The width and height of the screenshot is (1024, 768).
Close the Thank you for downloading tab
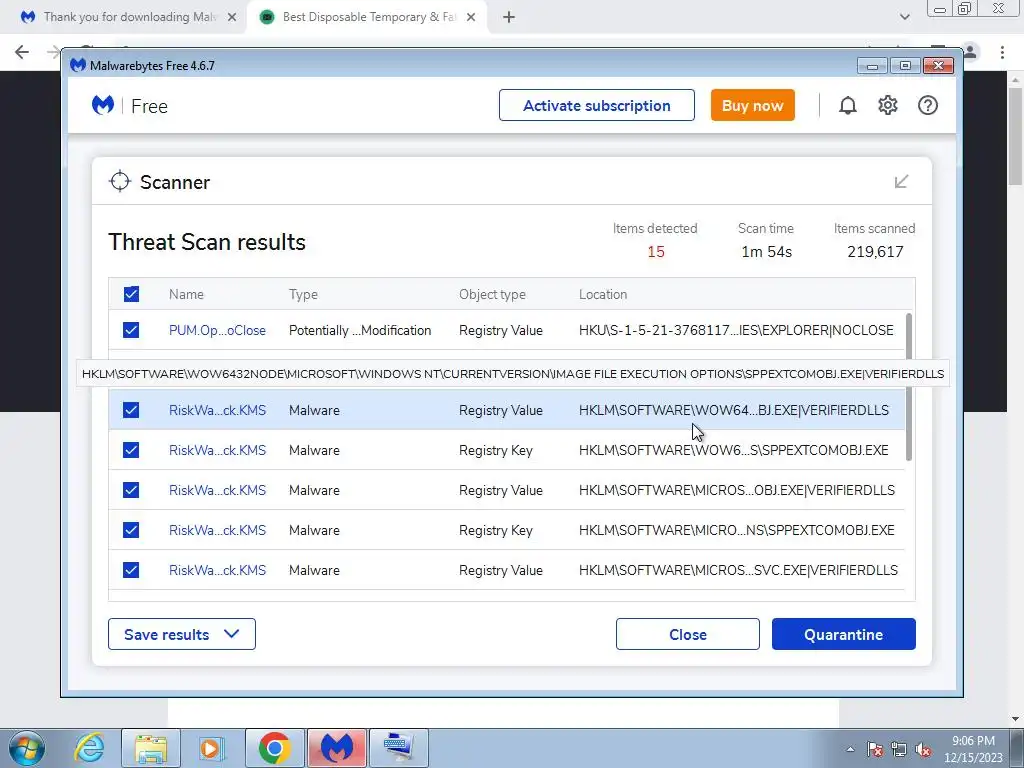click(x=232, y=18)
